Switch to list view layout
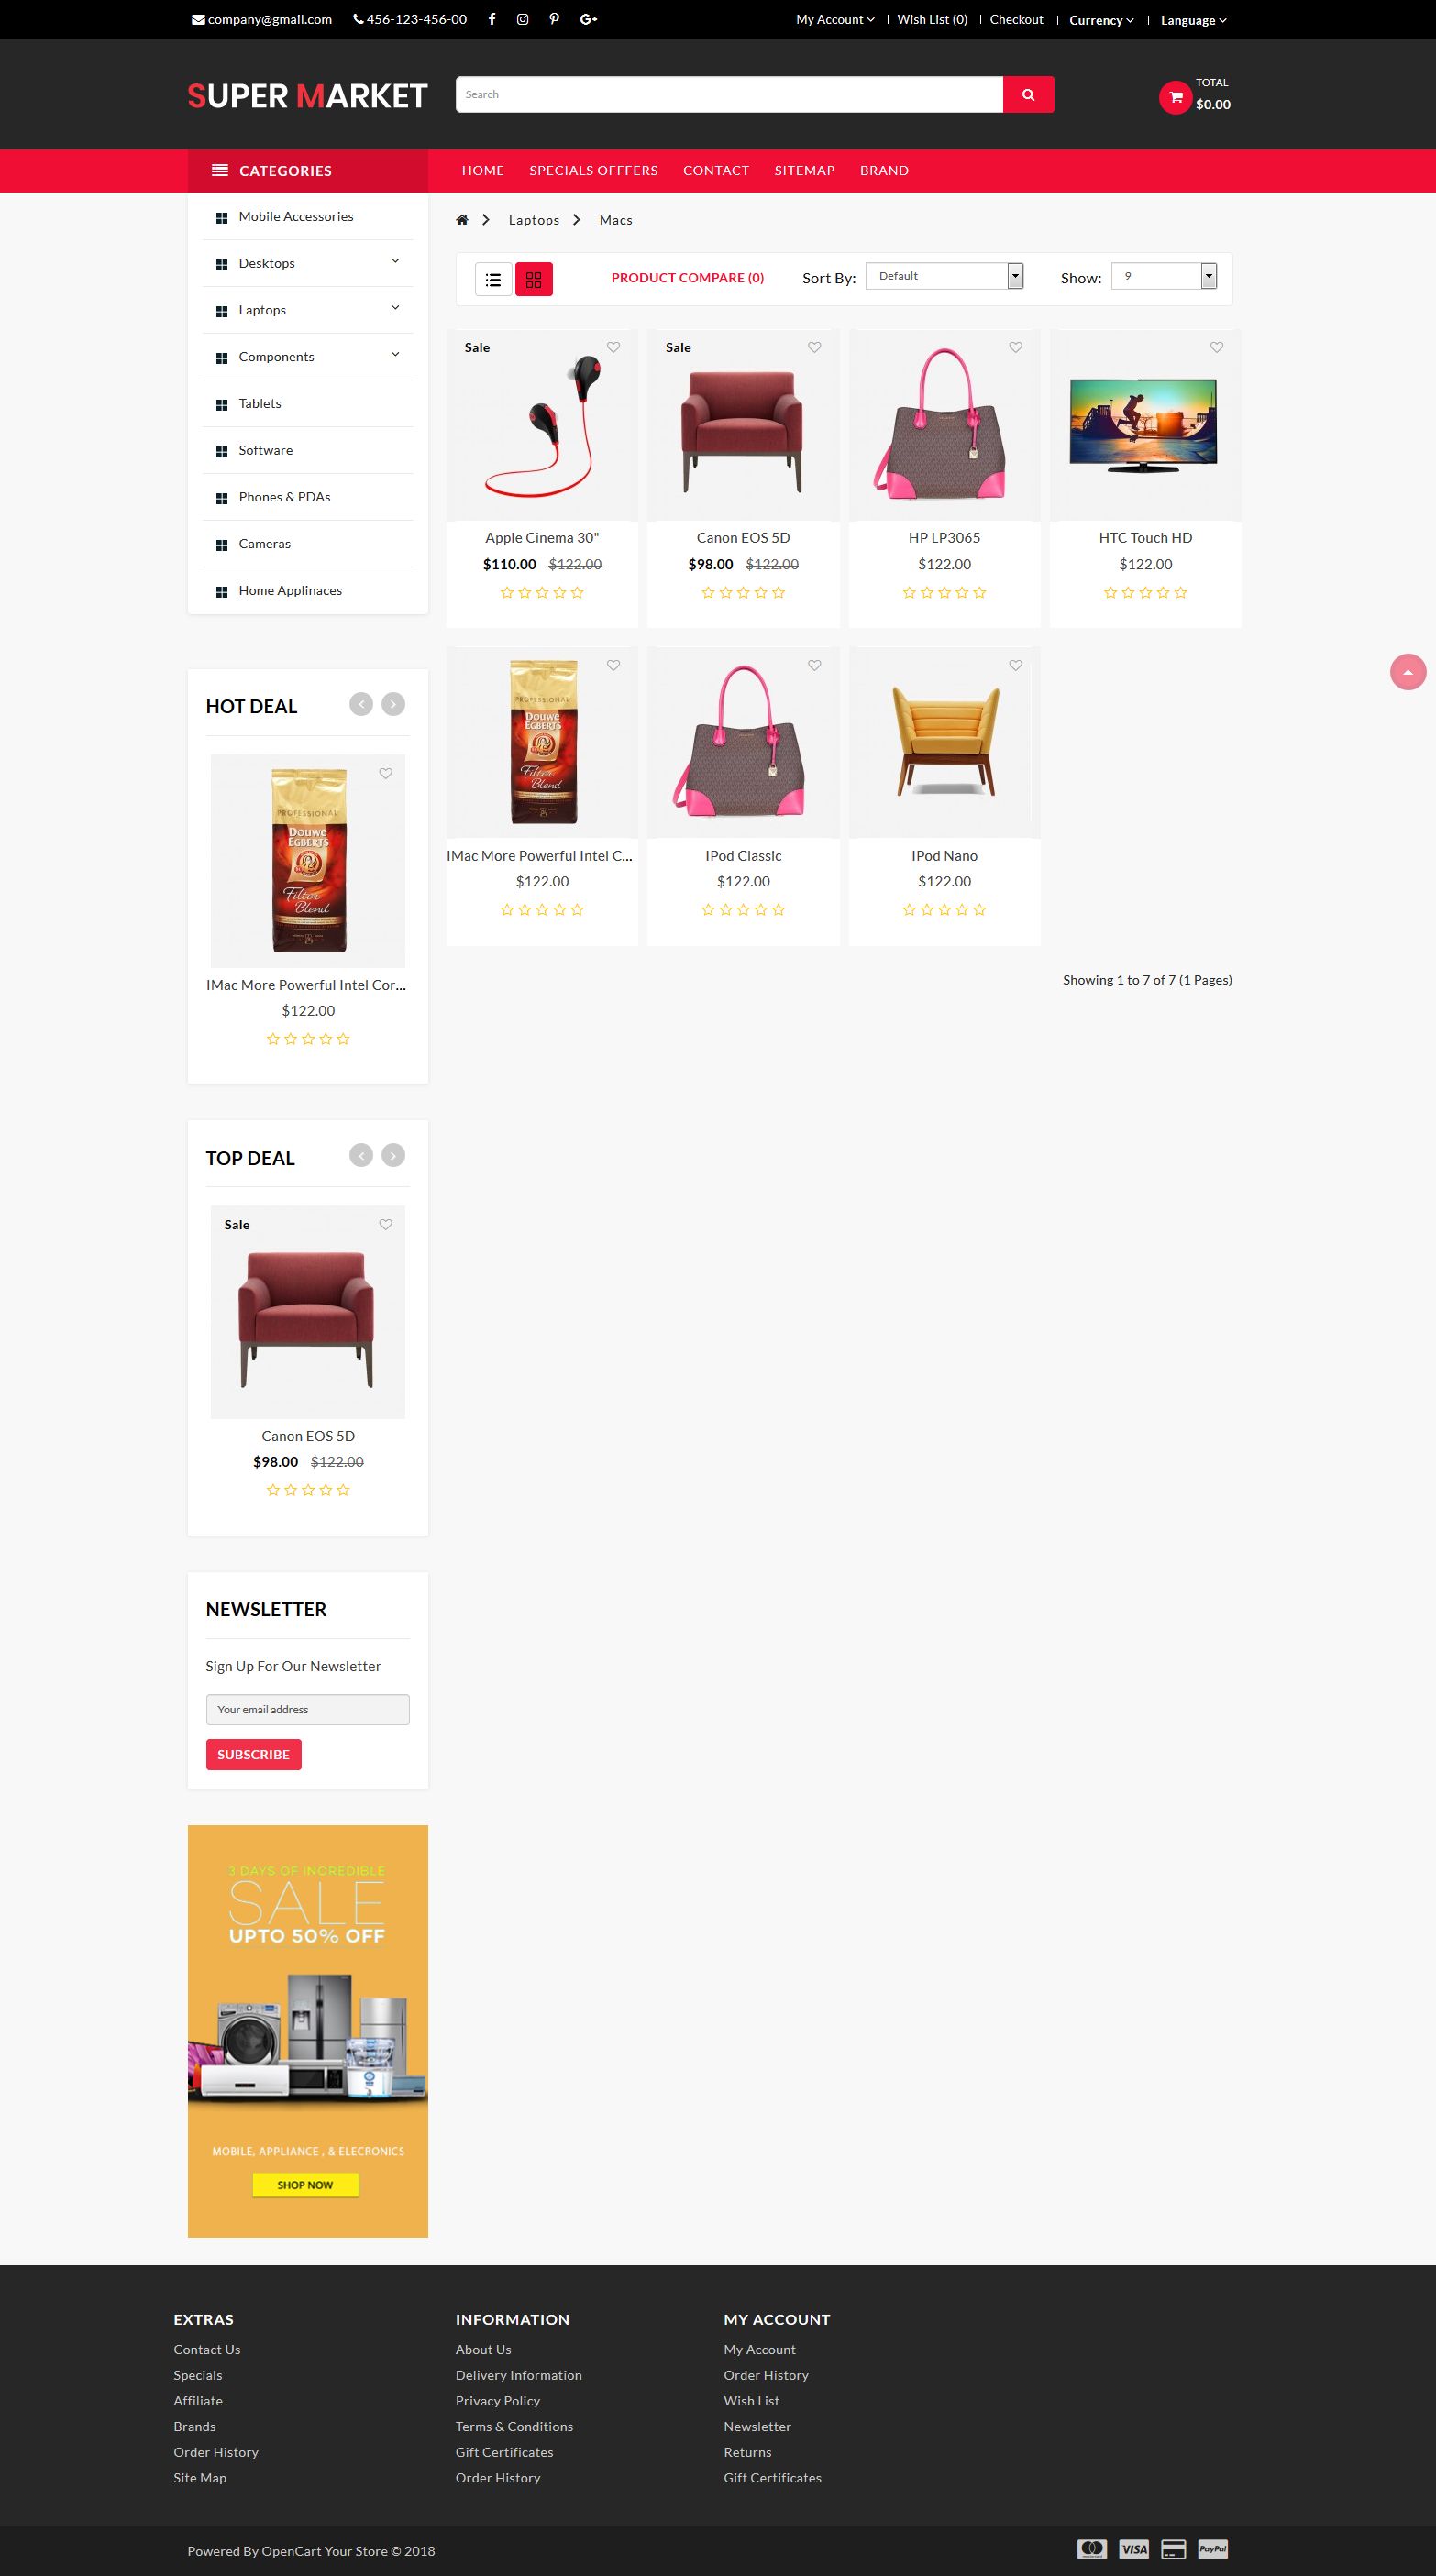This screenshot has width=1436, height=2576. 493,280
